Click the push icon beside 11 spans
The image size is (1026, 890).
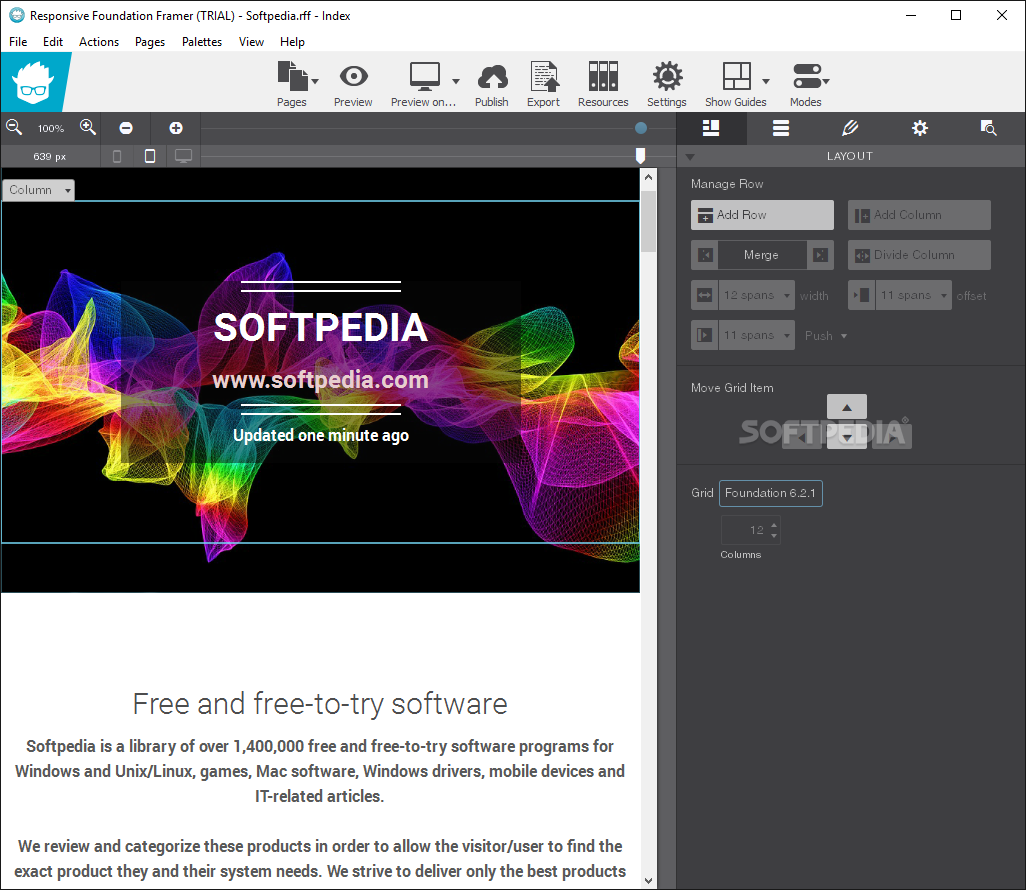705,335
